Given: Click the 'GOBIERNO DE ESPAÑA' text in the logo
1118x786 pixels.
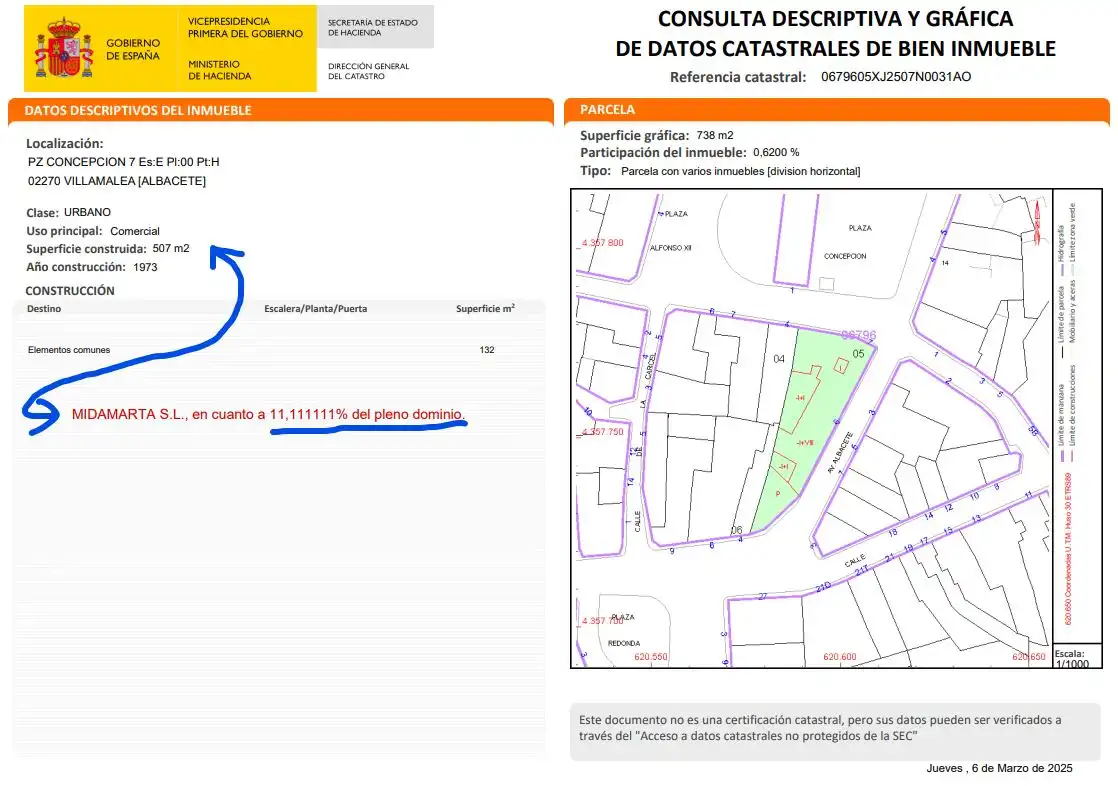Looking at the screenshot, I should click(x=133, y=49).
